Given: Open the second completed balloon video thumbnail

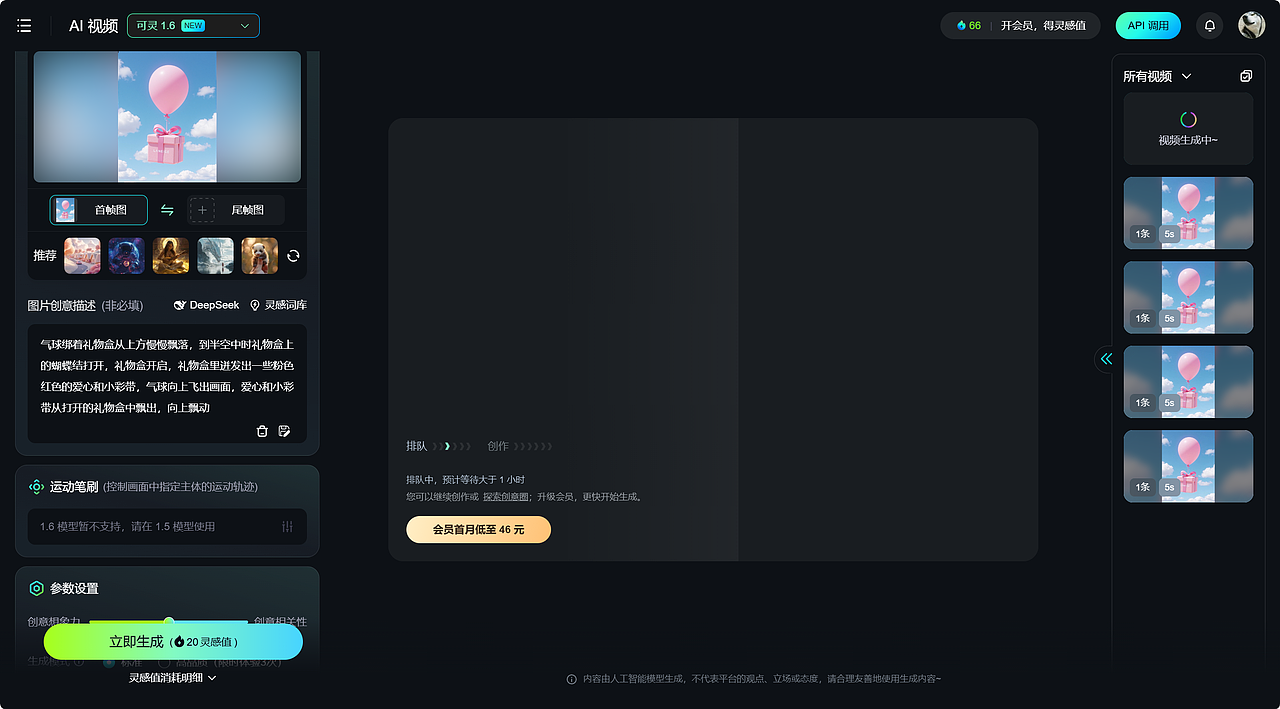Looking at the screenshot, I should coord(1188,297).
